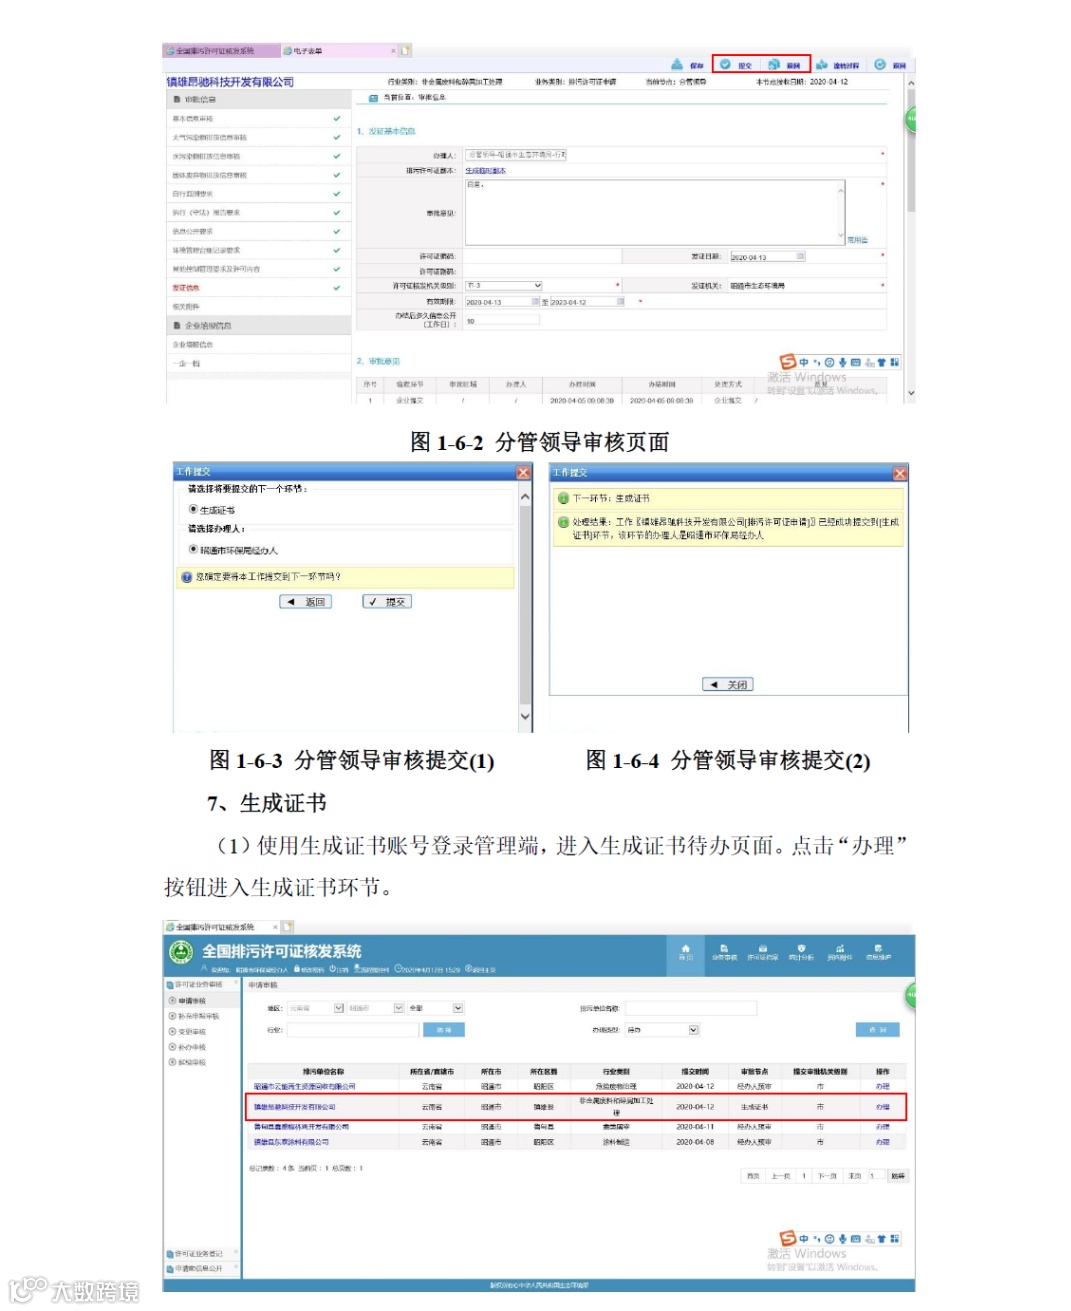1071x1311 pixels.
Task: Click 办理 link in the 生成证书 row
Action: coord(882,1107)
